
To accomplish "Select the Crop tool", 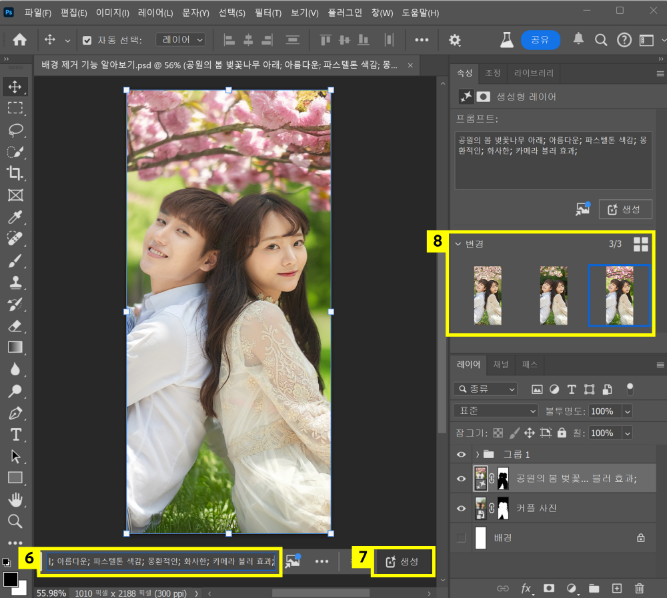I will [16, 173].
